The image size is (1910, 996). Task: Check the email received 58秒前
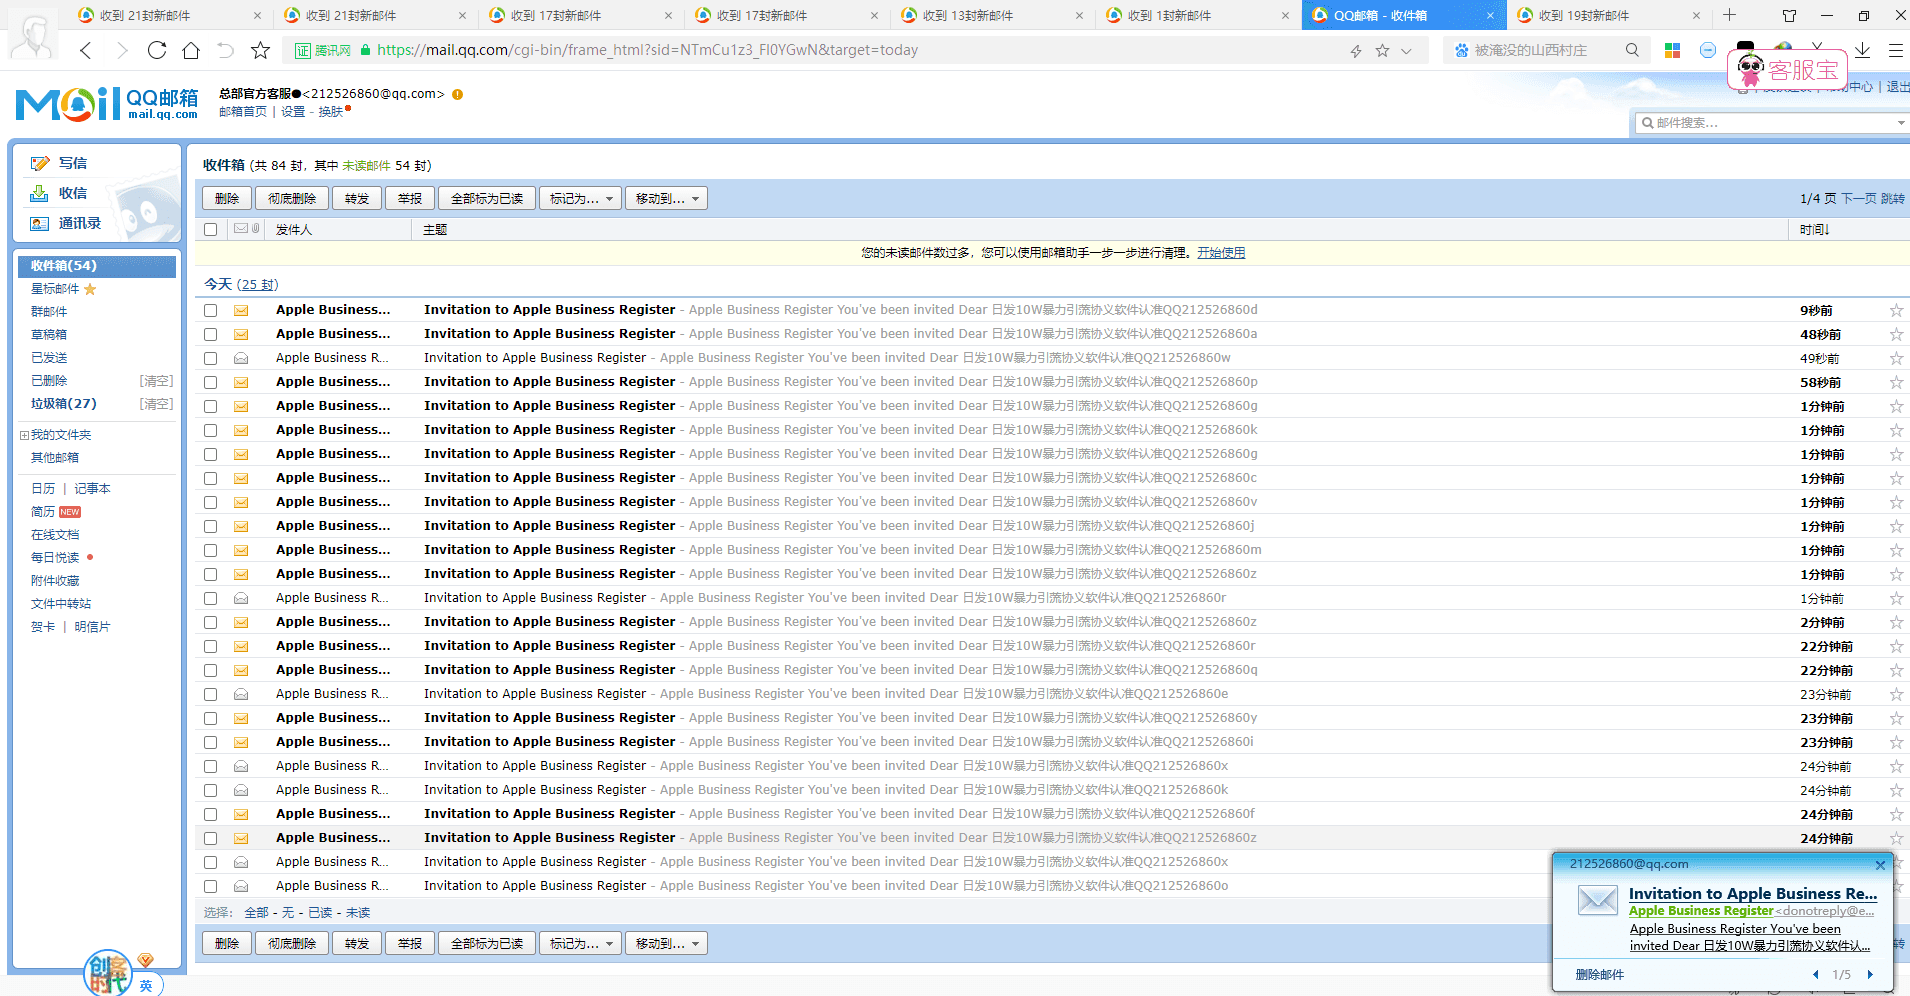coord(210,382)
